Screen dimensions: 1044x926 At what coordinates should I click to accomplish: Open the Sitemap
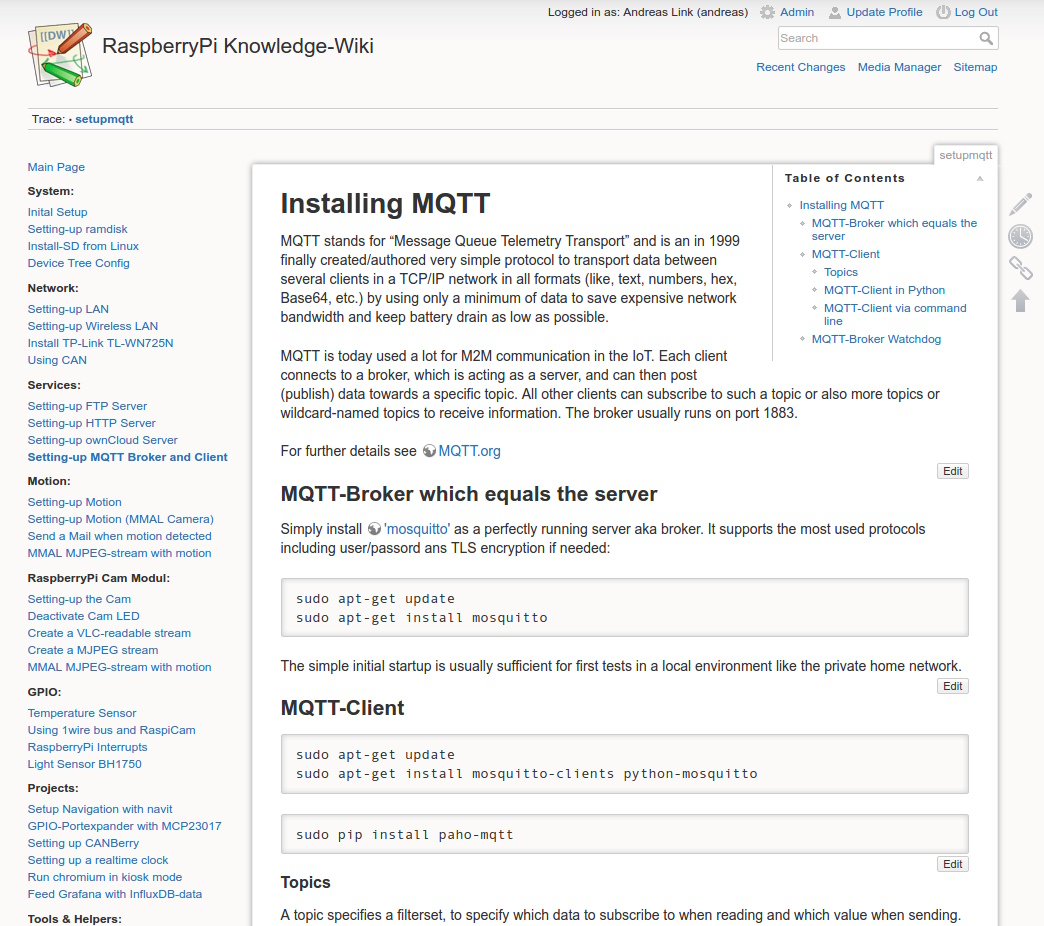tap(975, 67)
